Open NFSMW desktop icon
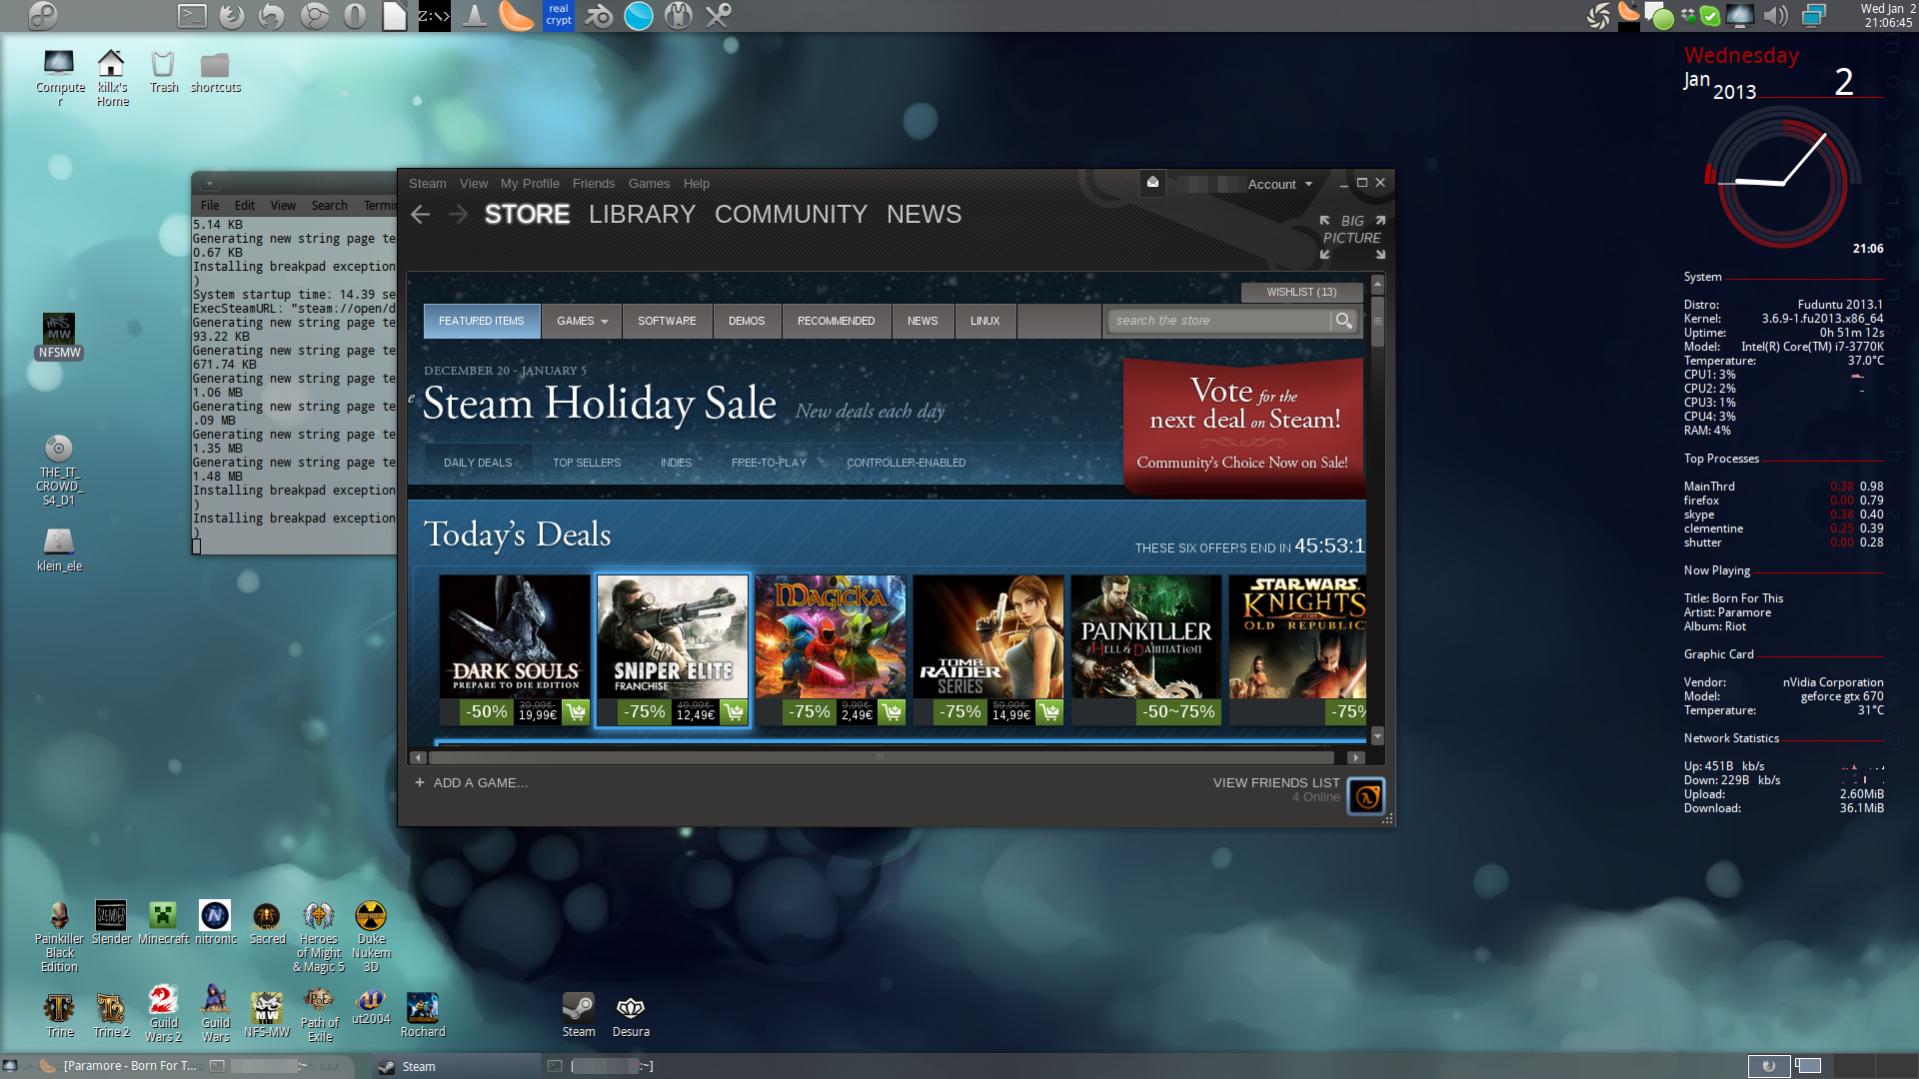Image resolution: width=1919 pixels, height=1079 pixels. (59, 336)
